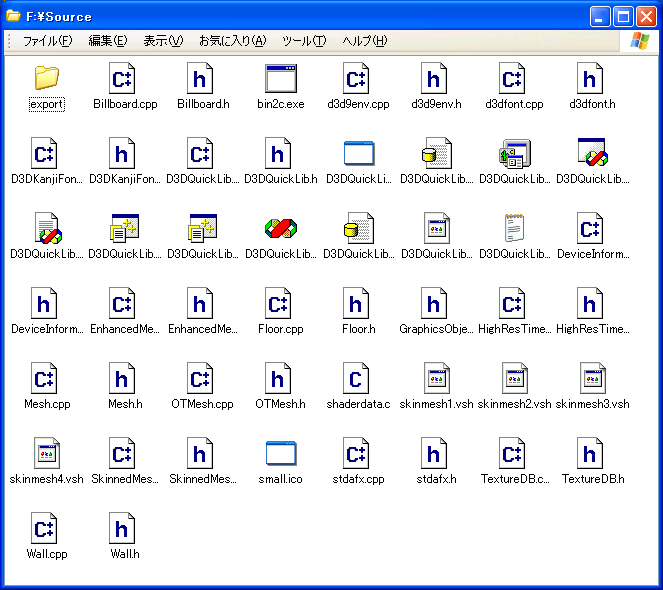The height and width of the screenshot is (590, 663).
Task: Select the stdafx.cpp file
Action: click(x=357, y=454)
